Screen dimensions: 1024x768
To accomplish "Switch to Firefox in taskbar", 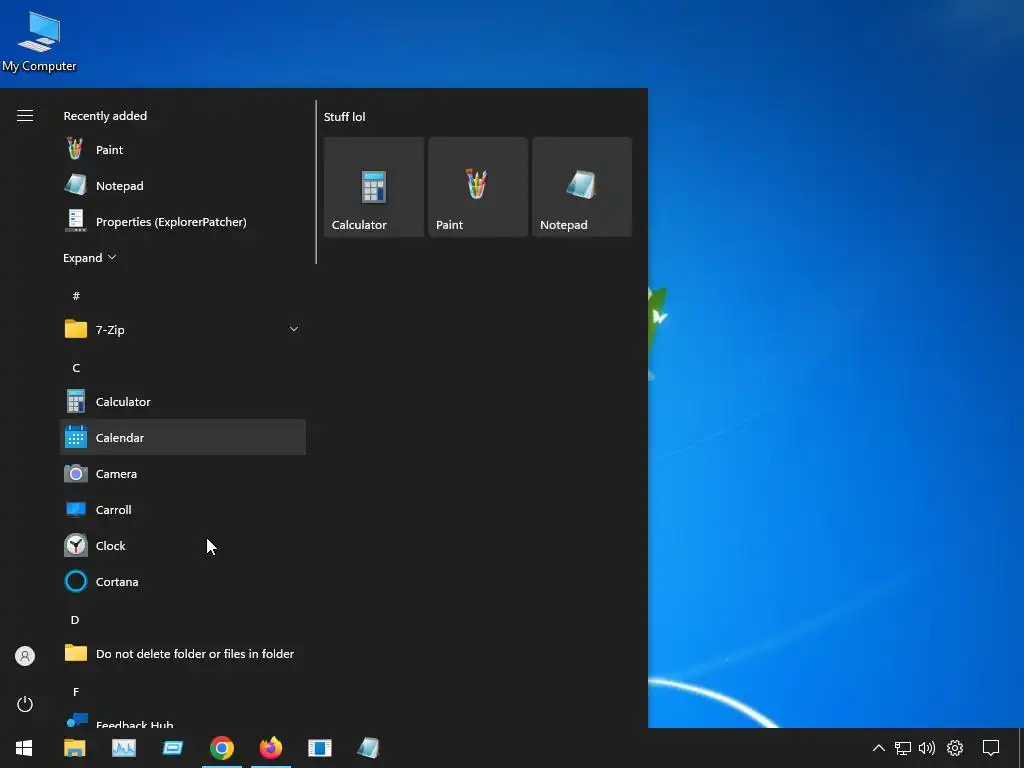I will pos(271,748).
